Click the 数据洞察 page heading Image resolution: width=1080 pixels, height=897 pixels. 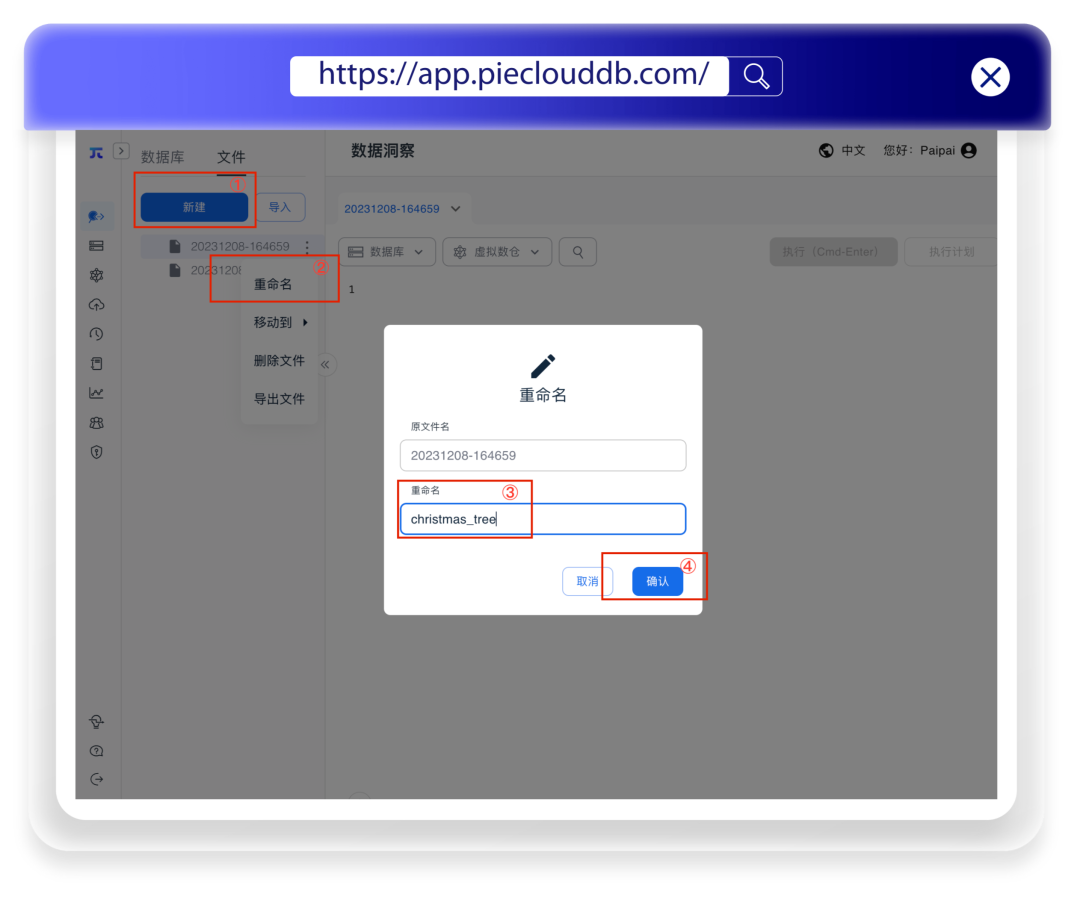point(383,151)
